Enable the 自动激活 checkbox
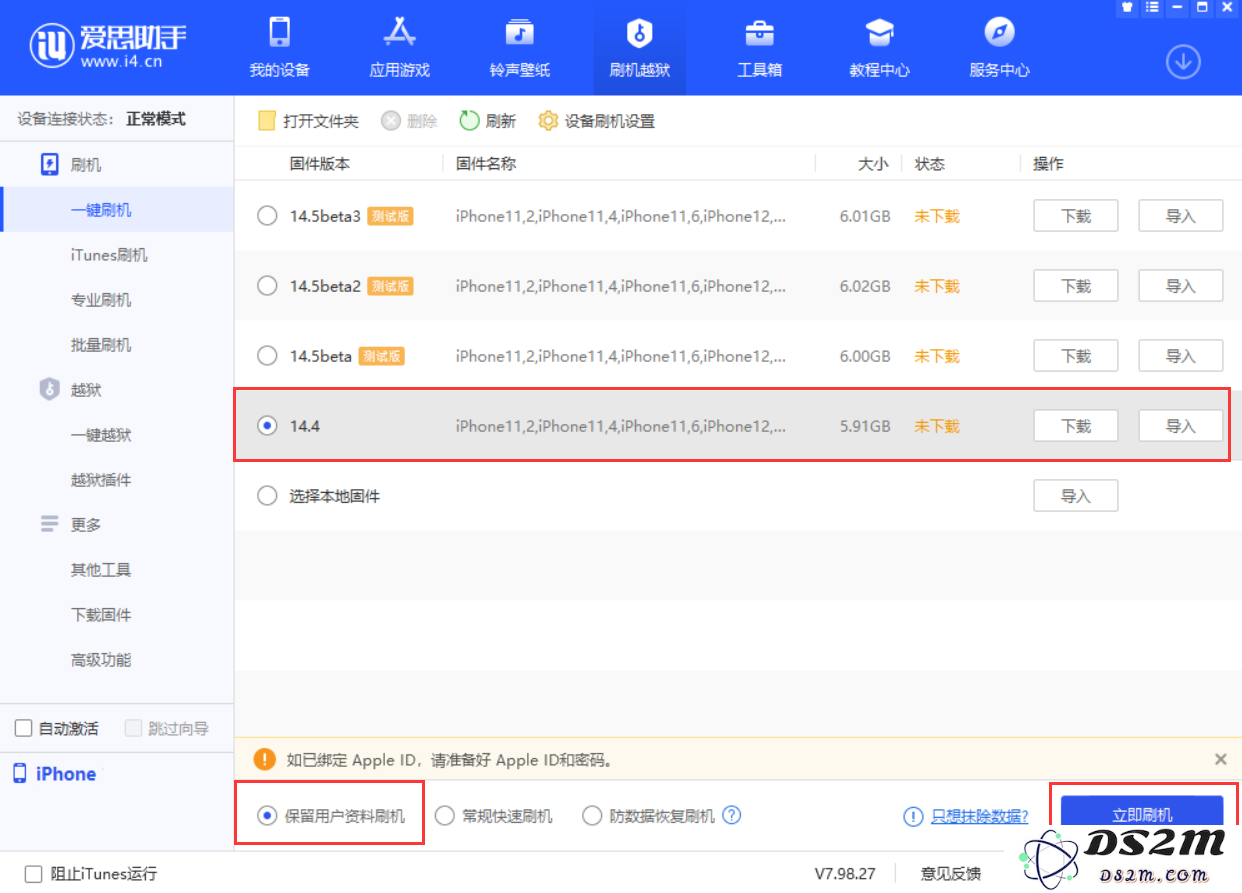 pyautogui.click(x=24, y=728)
